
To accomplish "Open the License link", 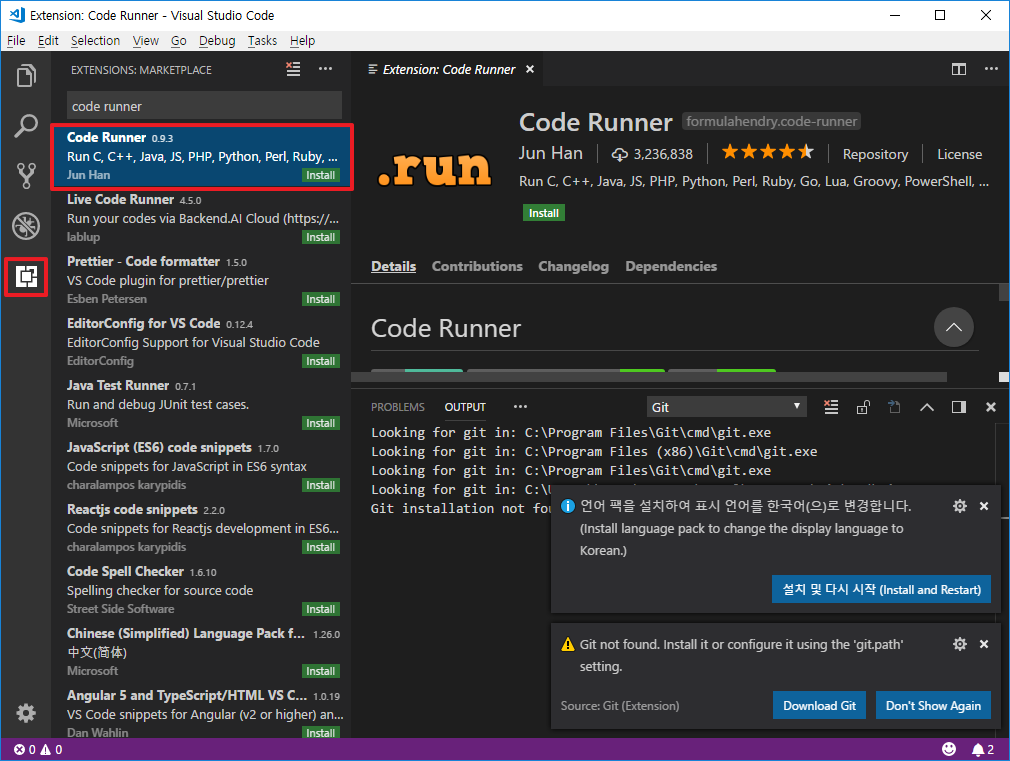I will click(960, 155).
